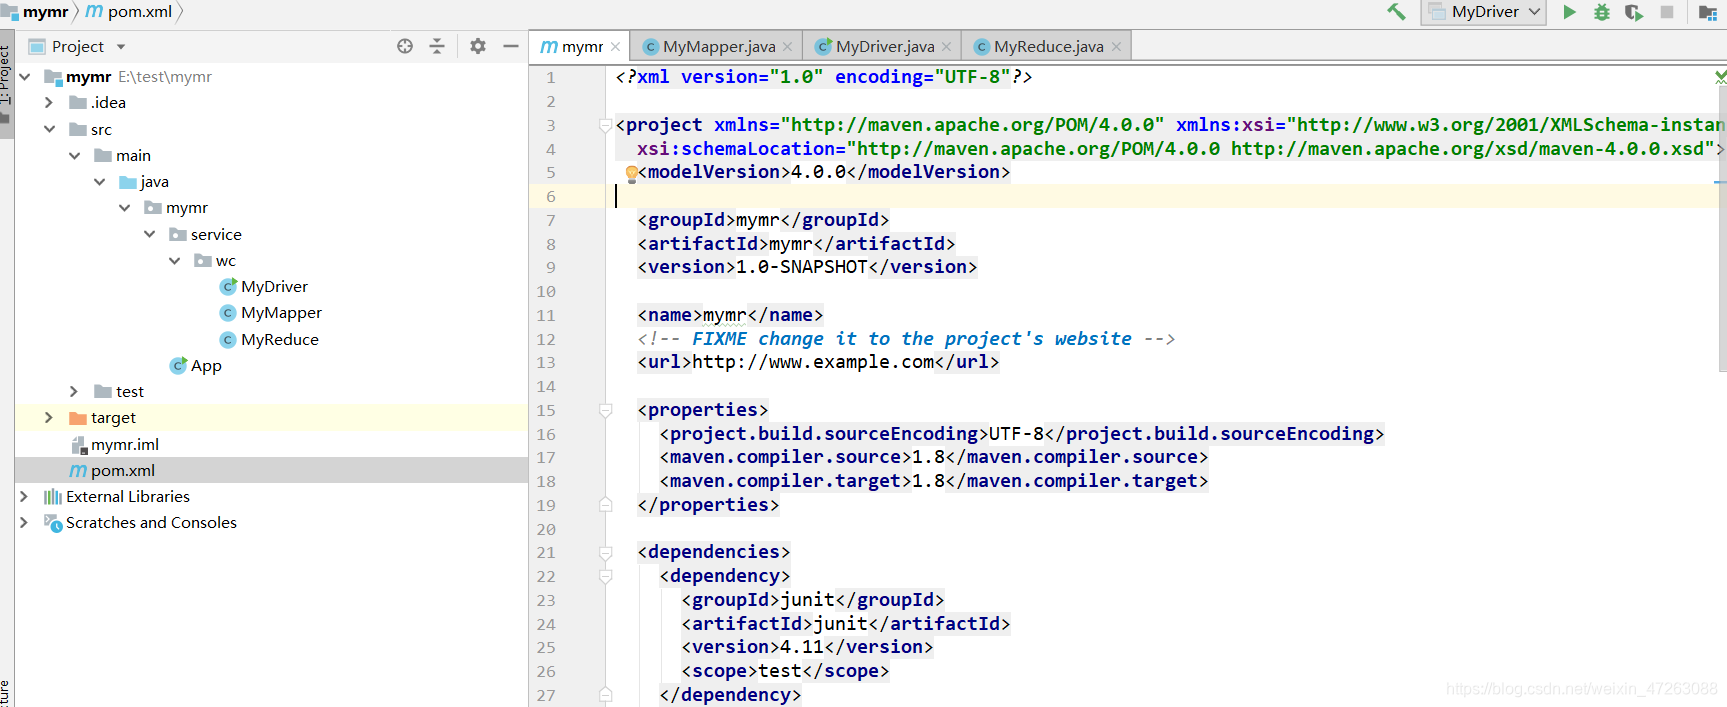Expand the target folder

coord(49,417)
